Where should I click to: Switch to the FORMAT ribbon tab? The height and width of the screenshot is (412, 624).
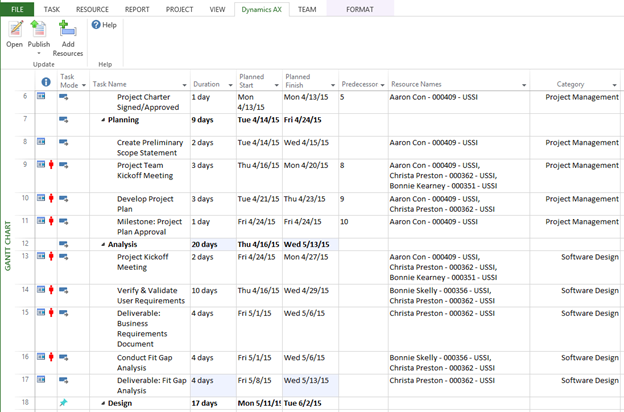[x=359, y=8]
